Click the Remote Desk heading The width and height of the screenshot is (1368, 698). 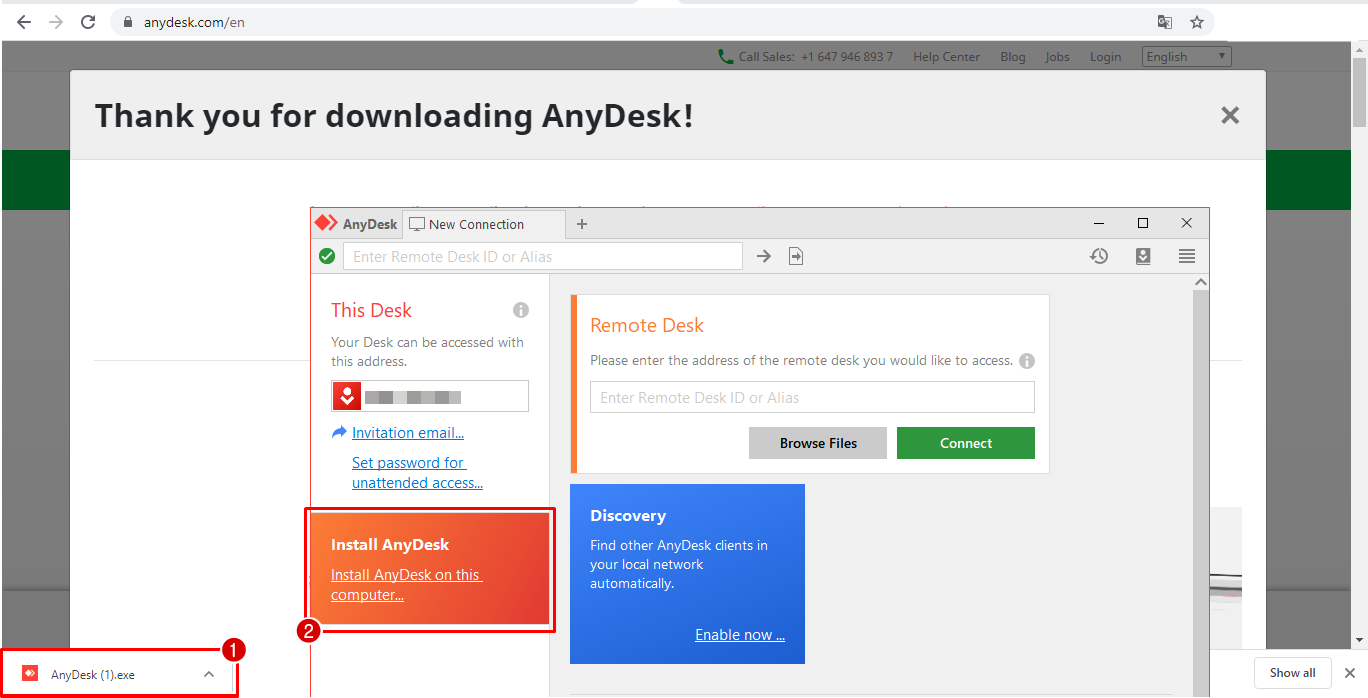tap(647, 325)
